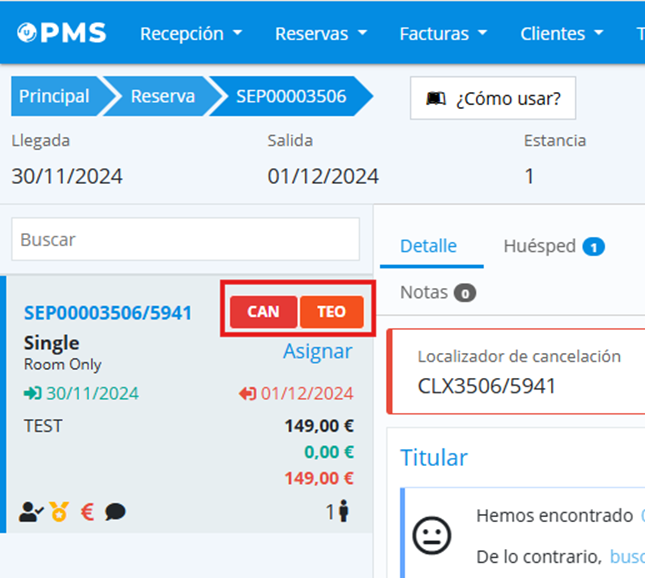This screenshot has height=578, width=645.
Task: Click the person occupancy icon
Action: 343,512
